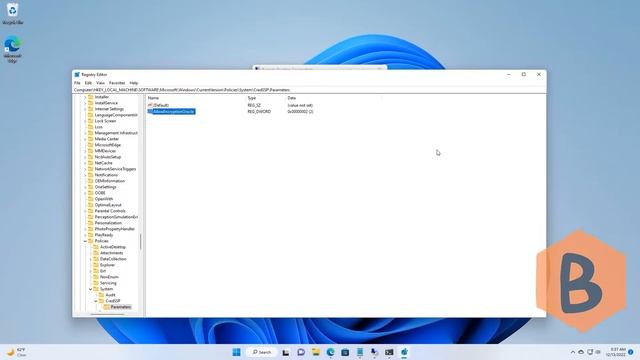The width and height of the screenshot is (640, 360).
Task: Expand the Audit key
Action: 96,295
